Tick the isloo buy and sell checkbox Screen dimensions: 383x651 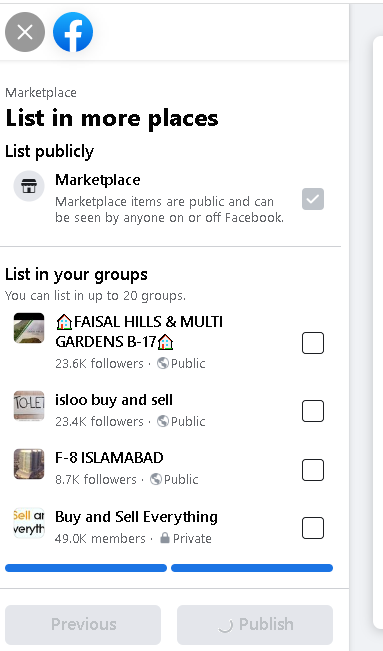point(313,411)
